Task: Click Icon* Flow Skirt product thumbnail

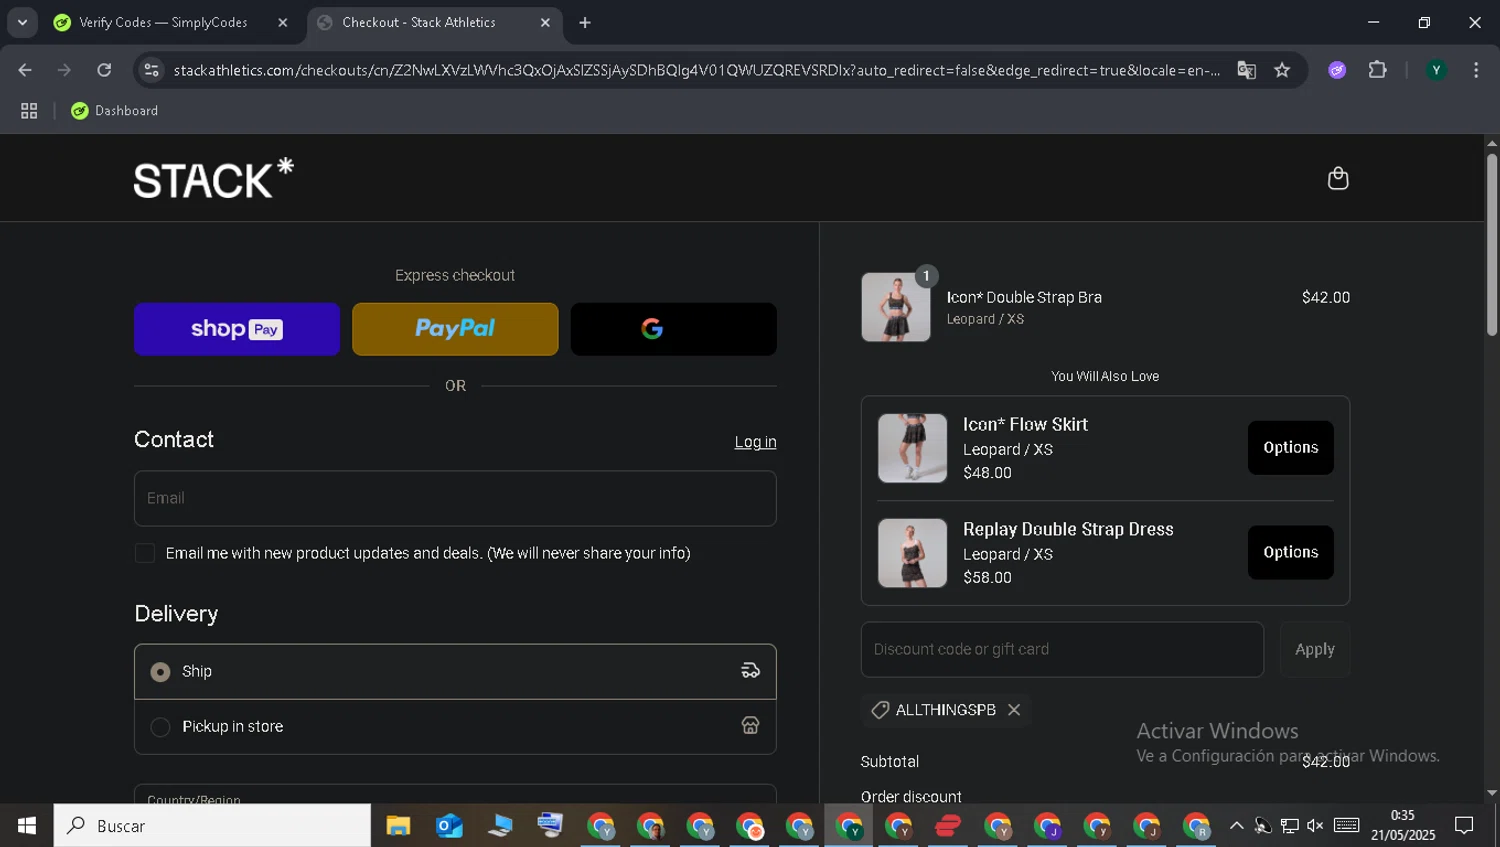Action: pos(912,448)
